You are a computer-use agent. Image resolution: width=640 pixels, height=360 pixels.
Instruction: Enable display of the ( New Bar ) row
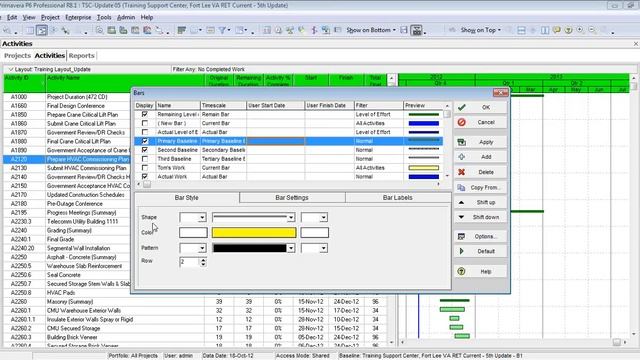click(x=144, y=123)
